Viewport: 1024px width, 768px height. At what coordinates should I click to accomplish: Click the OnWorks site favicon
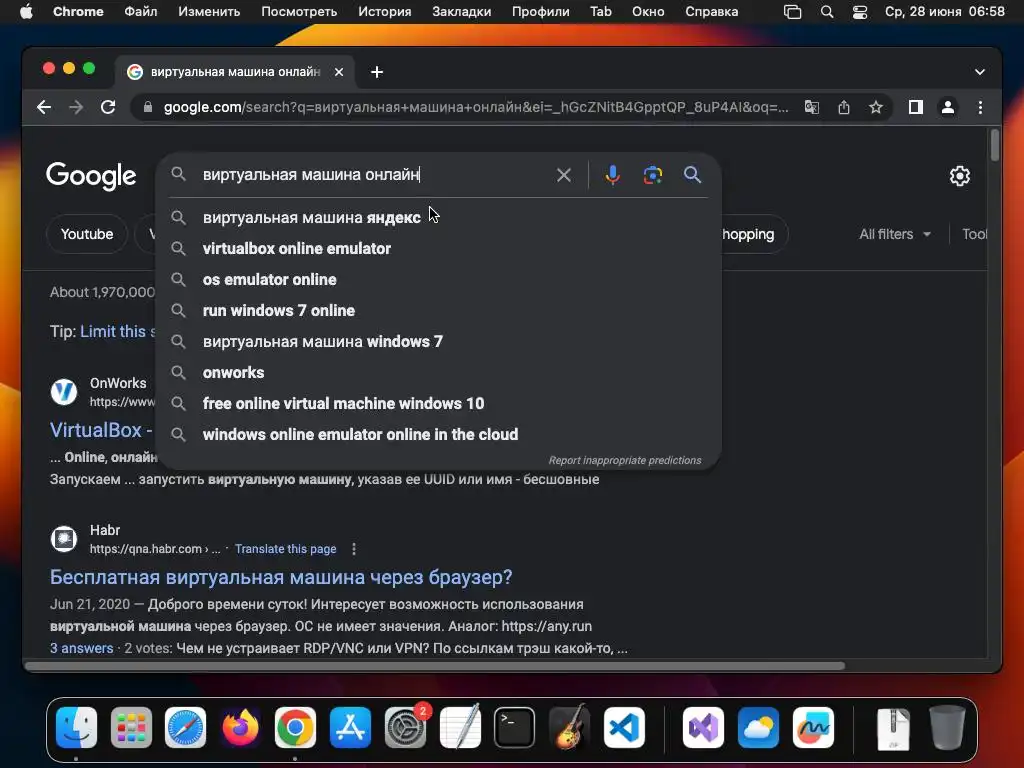64,392
